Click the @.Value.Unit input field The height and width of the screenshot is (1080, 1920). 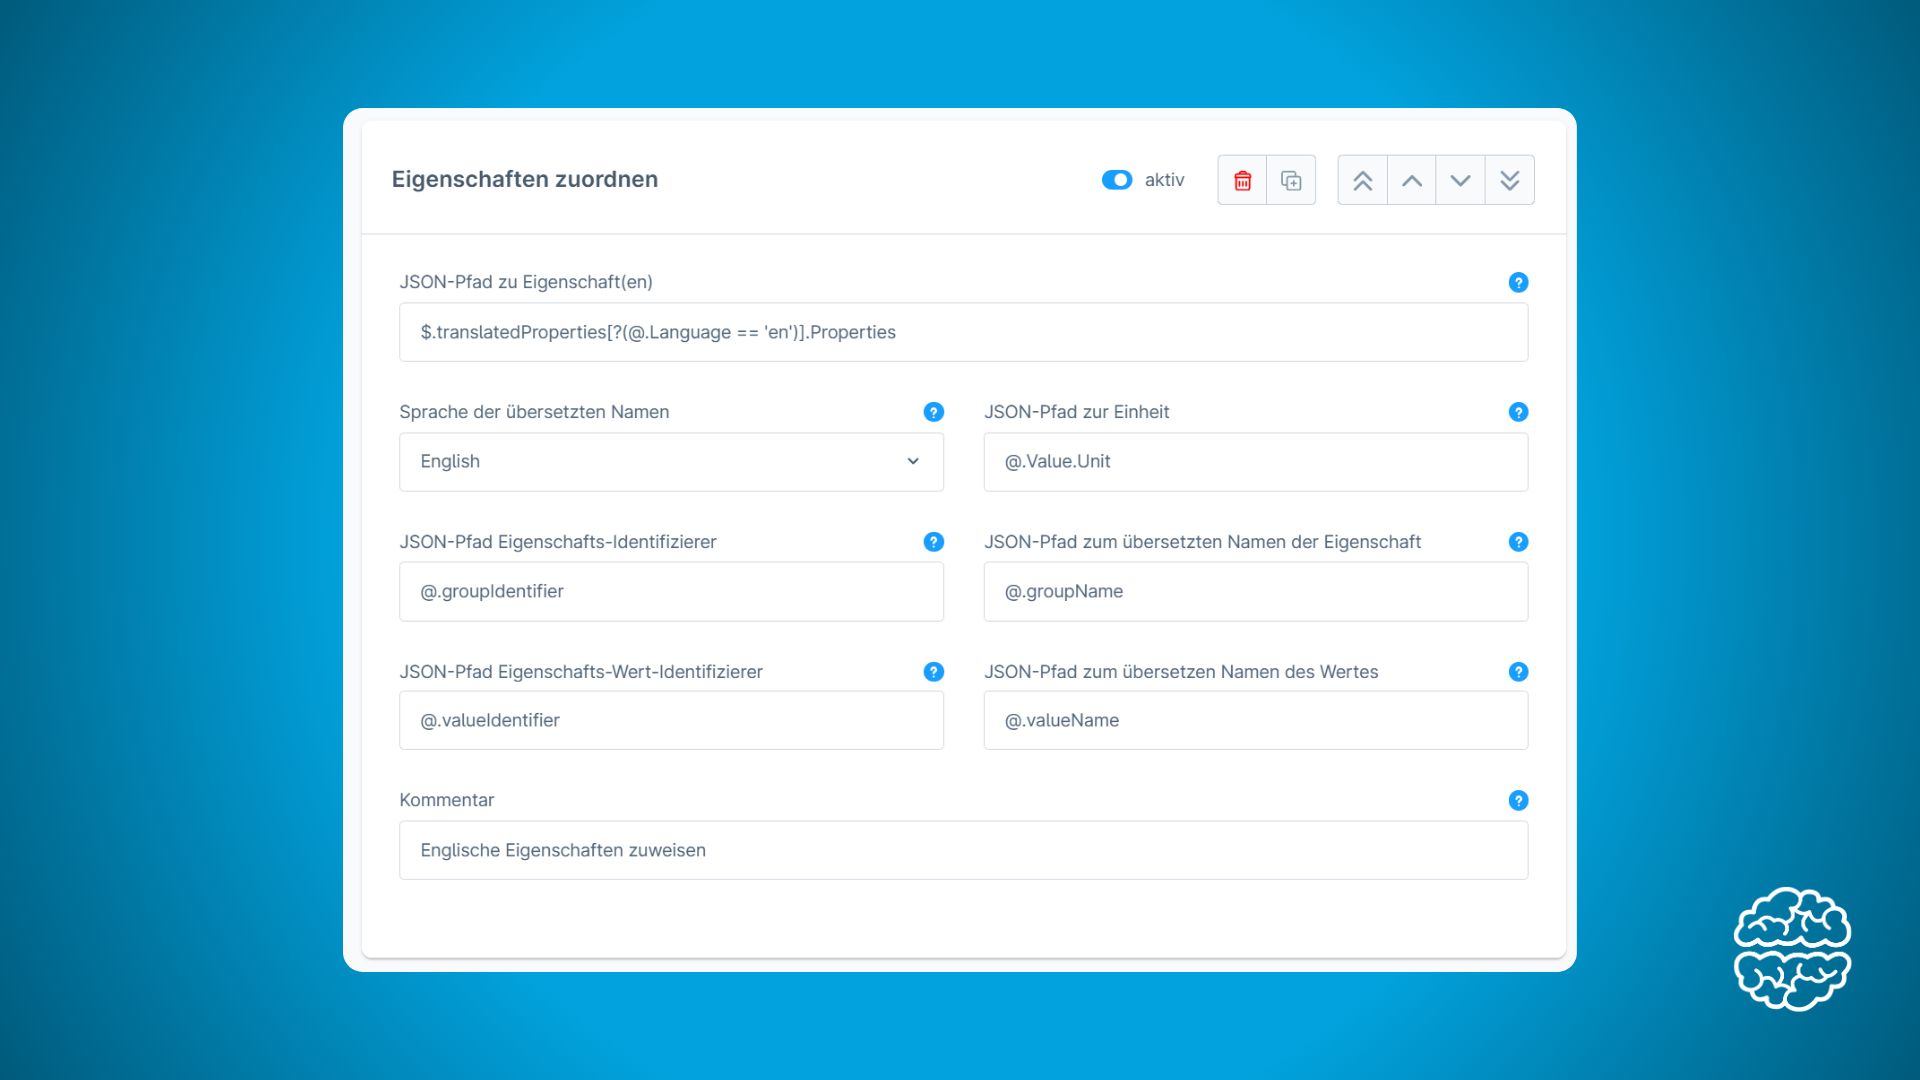click(x=1256, y=462)
